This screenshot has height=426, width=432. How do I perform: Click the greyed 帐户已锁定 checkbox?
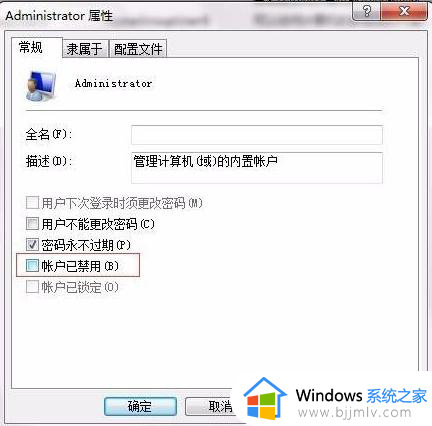tap(32, 286)
